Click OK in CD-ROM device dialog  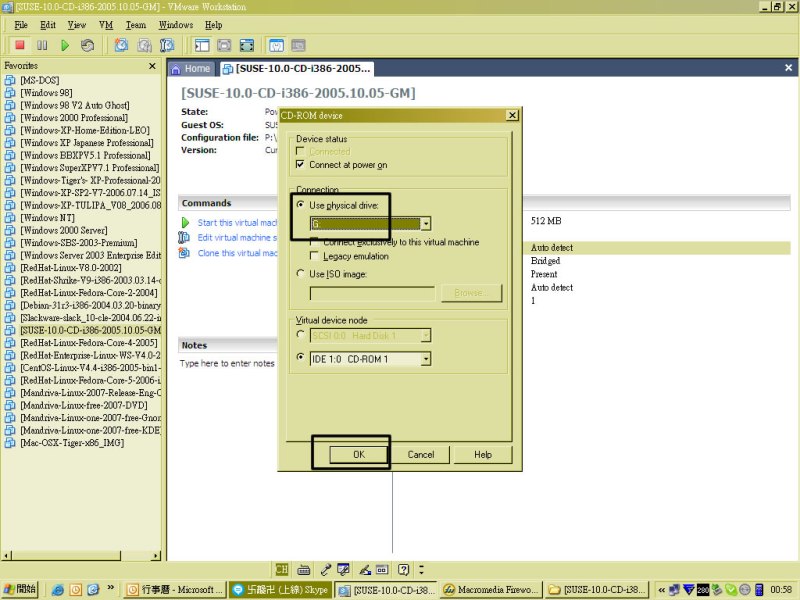[359, 454]
